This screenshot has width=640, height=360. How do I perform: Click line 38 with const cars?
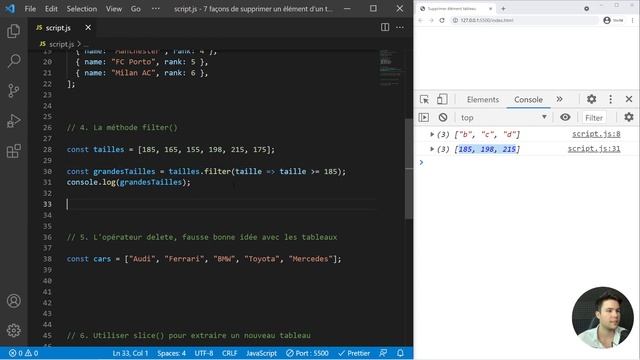(x=204, y=259)
